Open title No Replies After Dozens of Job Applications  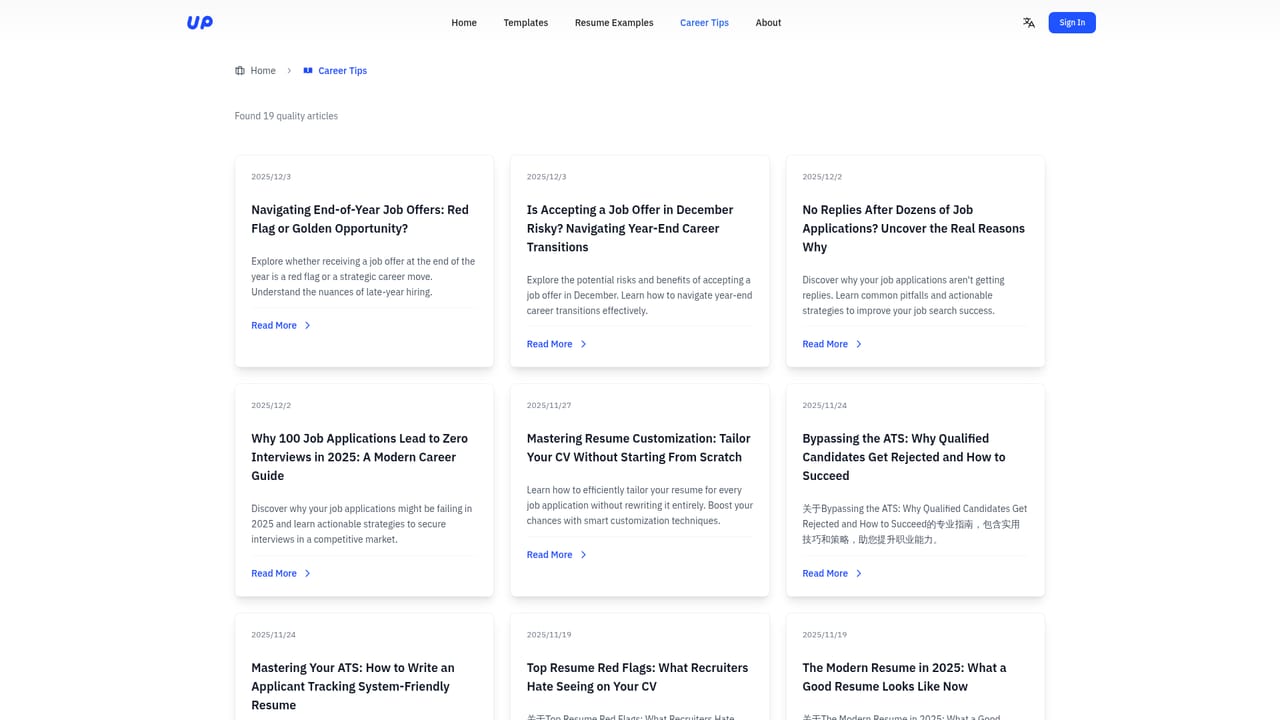[913, 228]
